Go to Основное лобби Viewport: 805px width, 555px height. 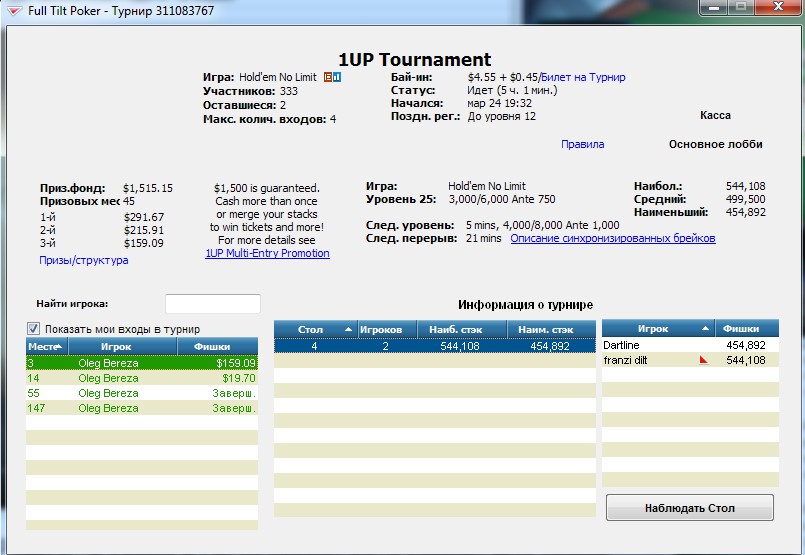(x=716, y=144)
